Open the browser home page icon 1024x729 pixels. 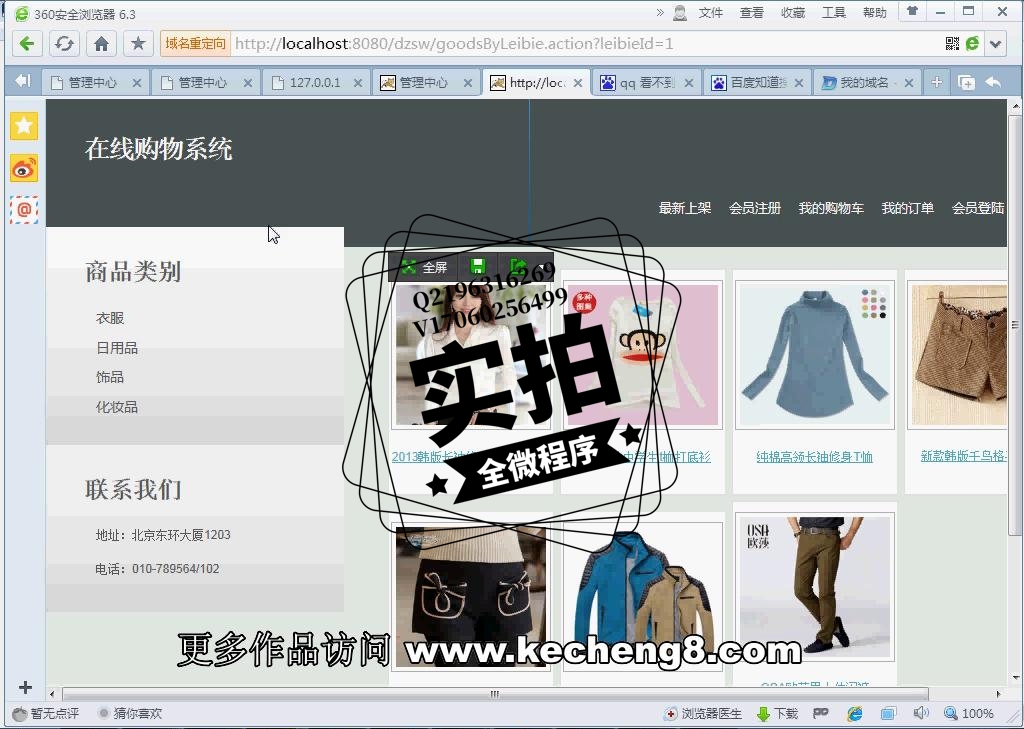pos(101,44)
